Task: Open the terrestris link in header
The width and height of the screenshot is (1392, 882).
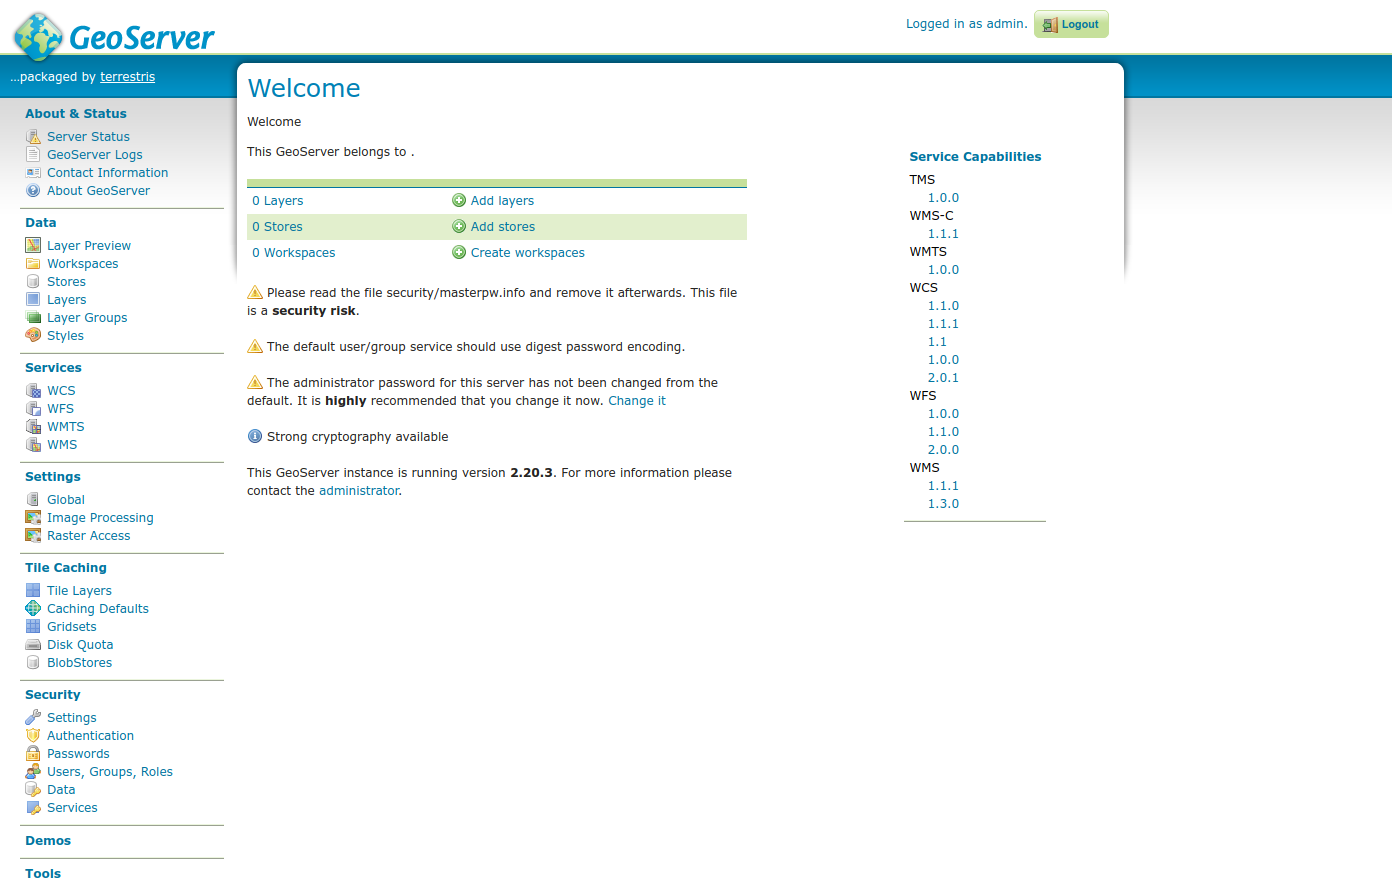Action: coord(127,77)
